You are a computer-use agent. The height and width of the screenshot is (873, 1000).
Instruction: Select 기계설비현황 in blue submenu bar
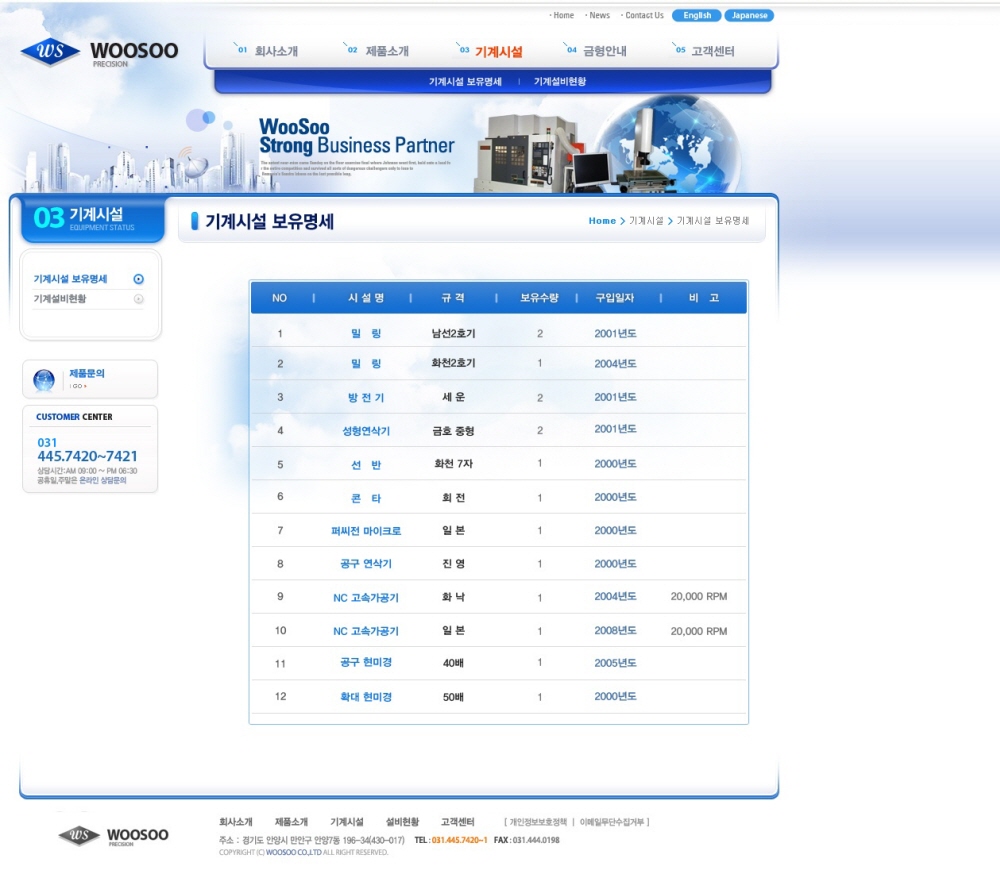click(560, 82)
